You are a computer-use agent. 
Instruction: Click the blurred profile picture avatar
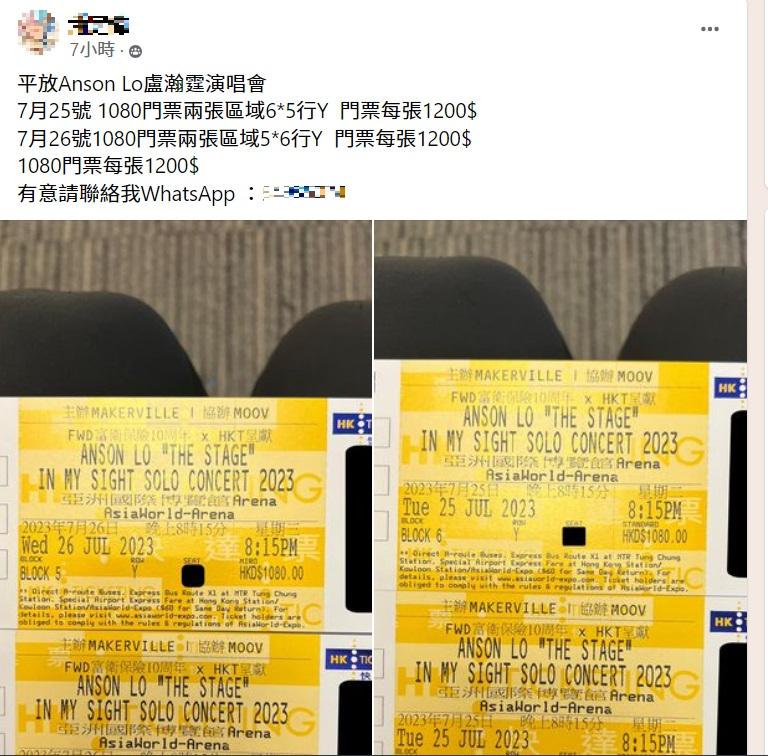tap(38, 31)
